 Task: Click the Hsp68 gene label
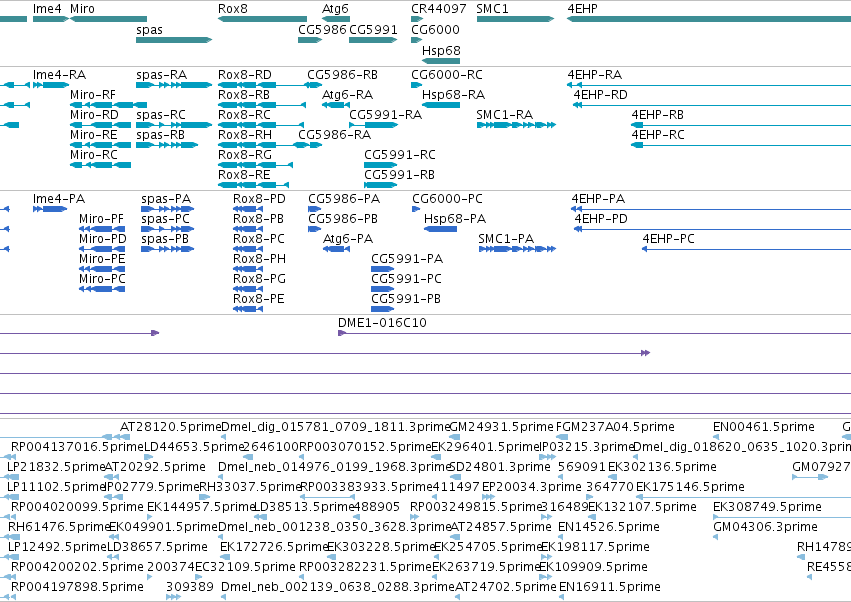click(x=441, y=50)
